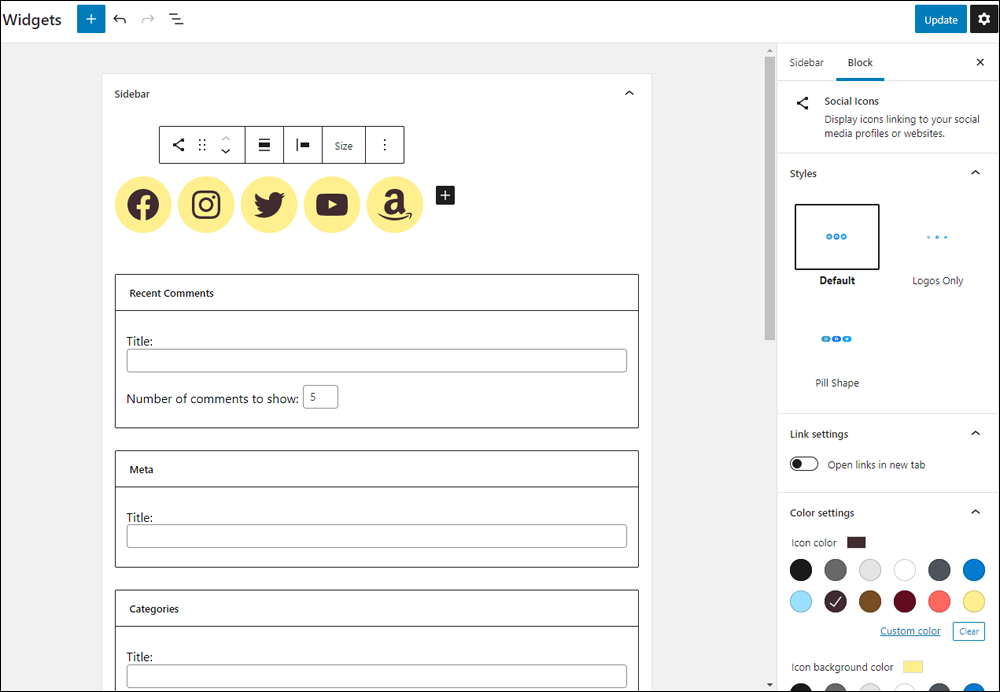Open the List View icon
Image resolution: width=1000 pixels, height=692 pixels.
[x=176, y=19]
